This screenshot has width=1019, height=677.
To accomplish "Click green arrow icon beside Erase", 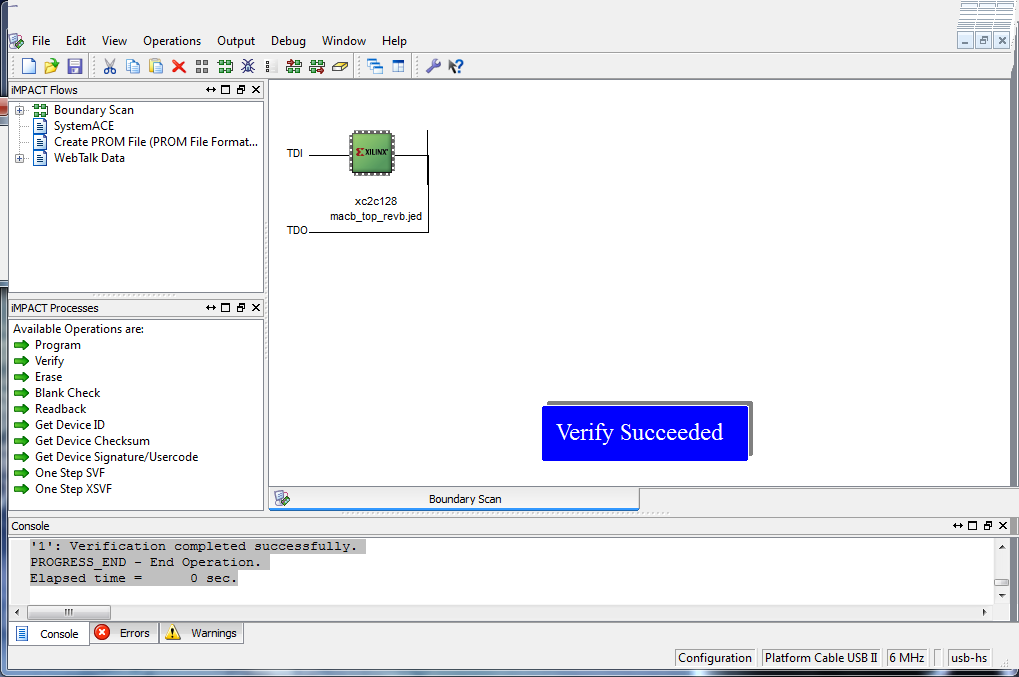I will pos(21,377).
